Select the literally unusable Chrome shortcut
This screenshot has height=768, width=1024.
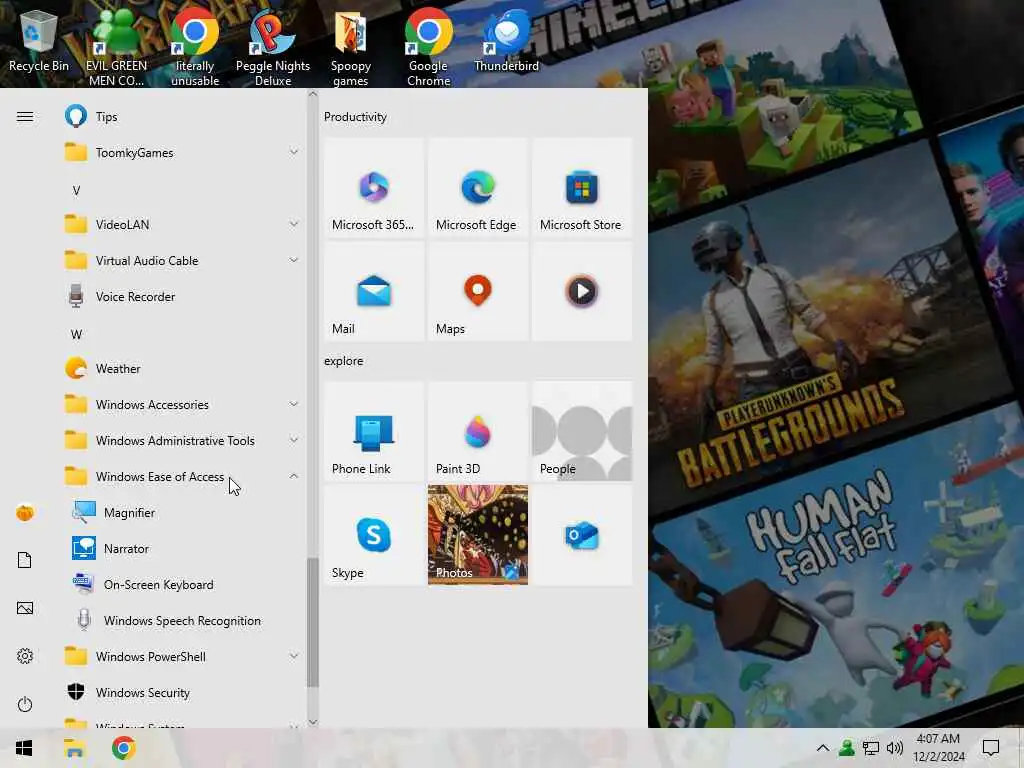195,46
